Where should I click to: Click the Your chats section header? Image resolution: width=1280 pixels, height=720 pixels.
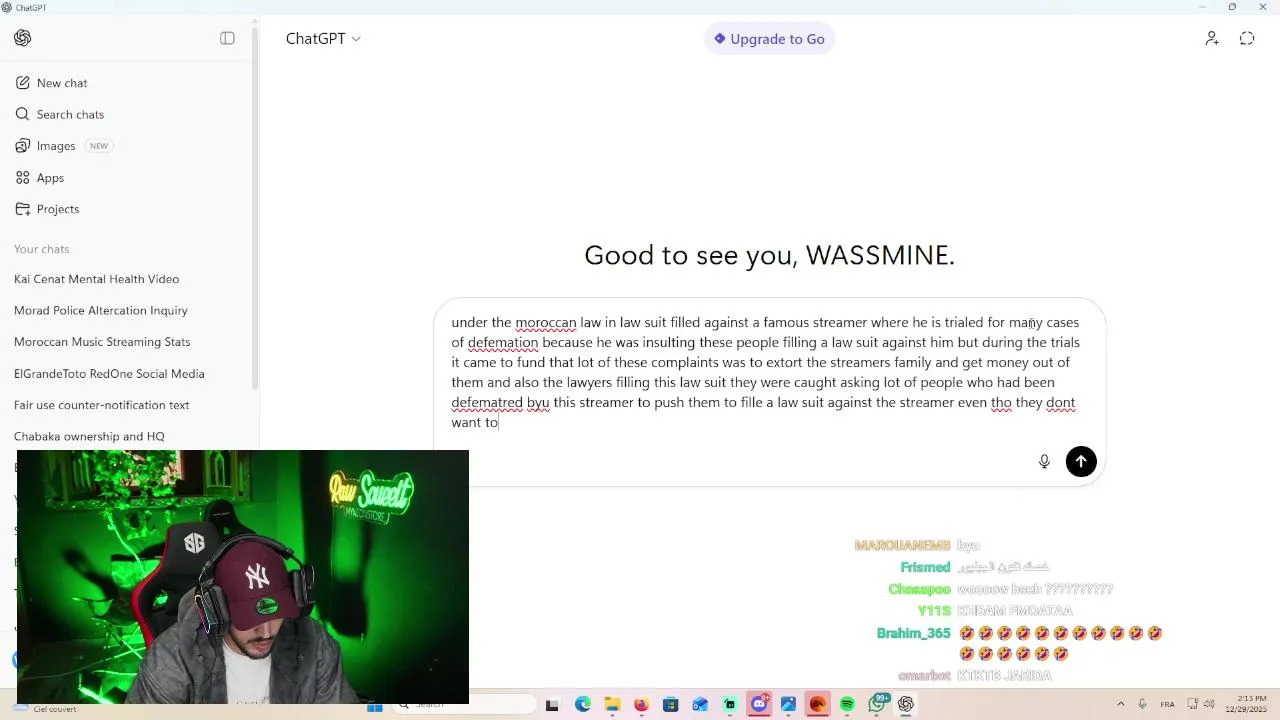pyautogui.click(x=41, y=249)
